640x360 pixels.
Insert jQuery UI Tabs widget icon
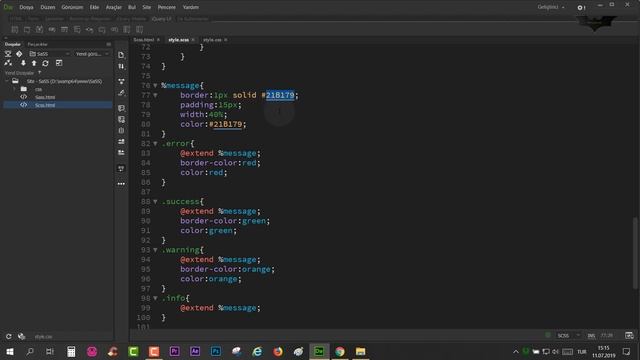tap(27, 29)
